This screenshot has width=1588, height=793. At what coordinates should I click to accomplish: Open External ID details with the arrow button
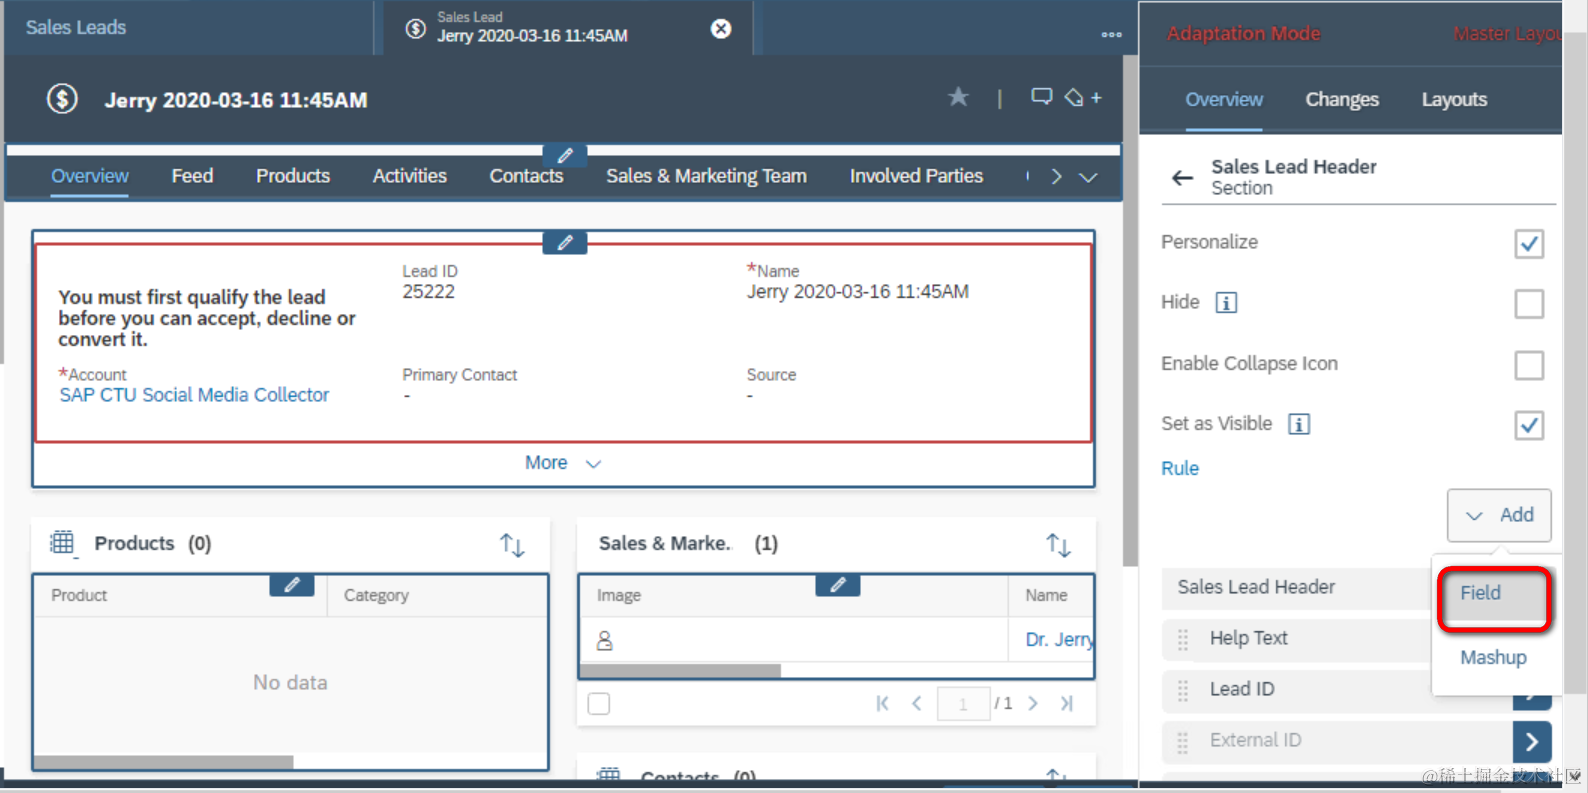coord(1532,741)
